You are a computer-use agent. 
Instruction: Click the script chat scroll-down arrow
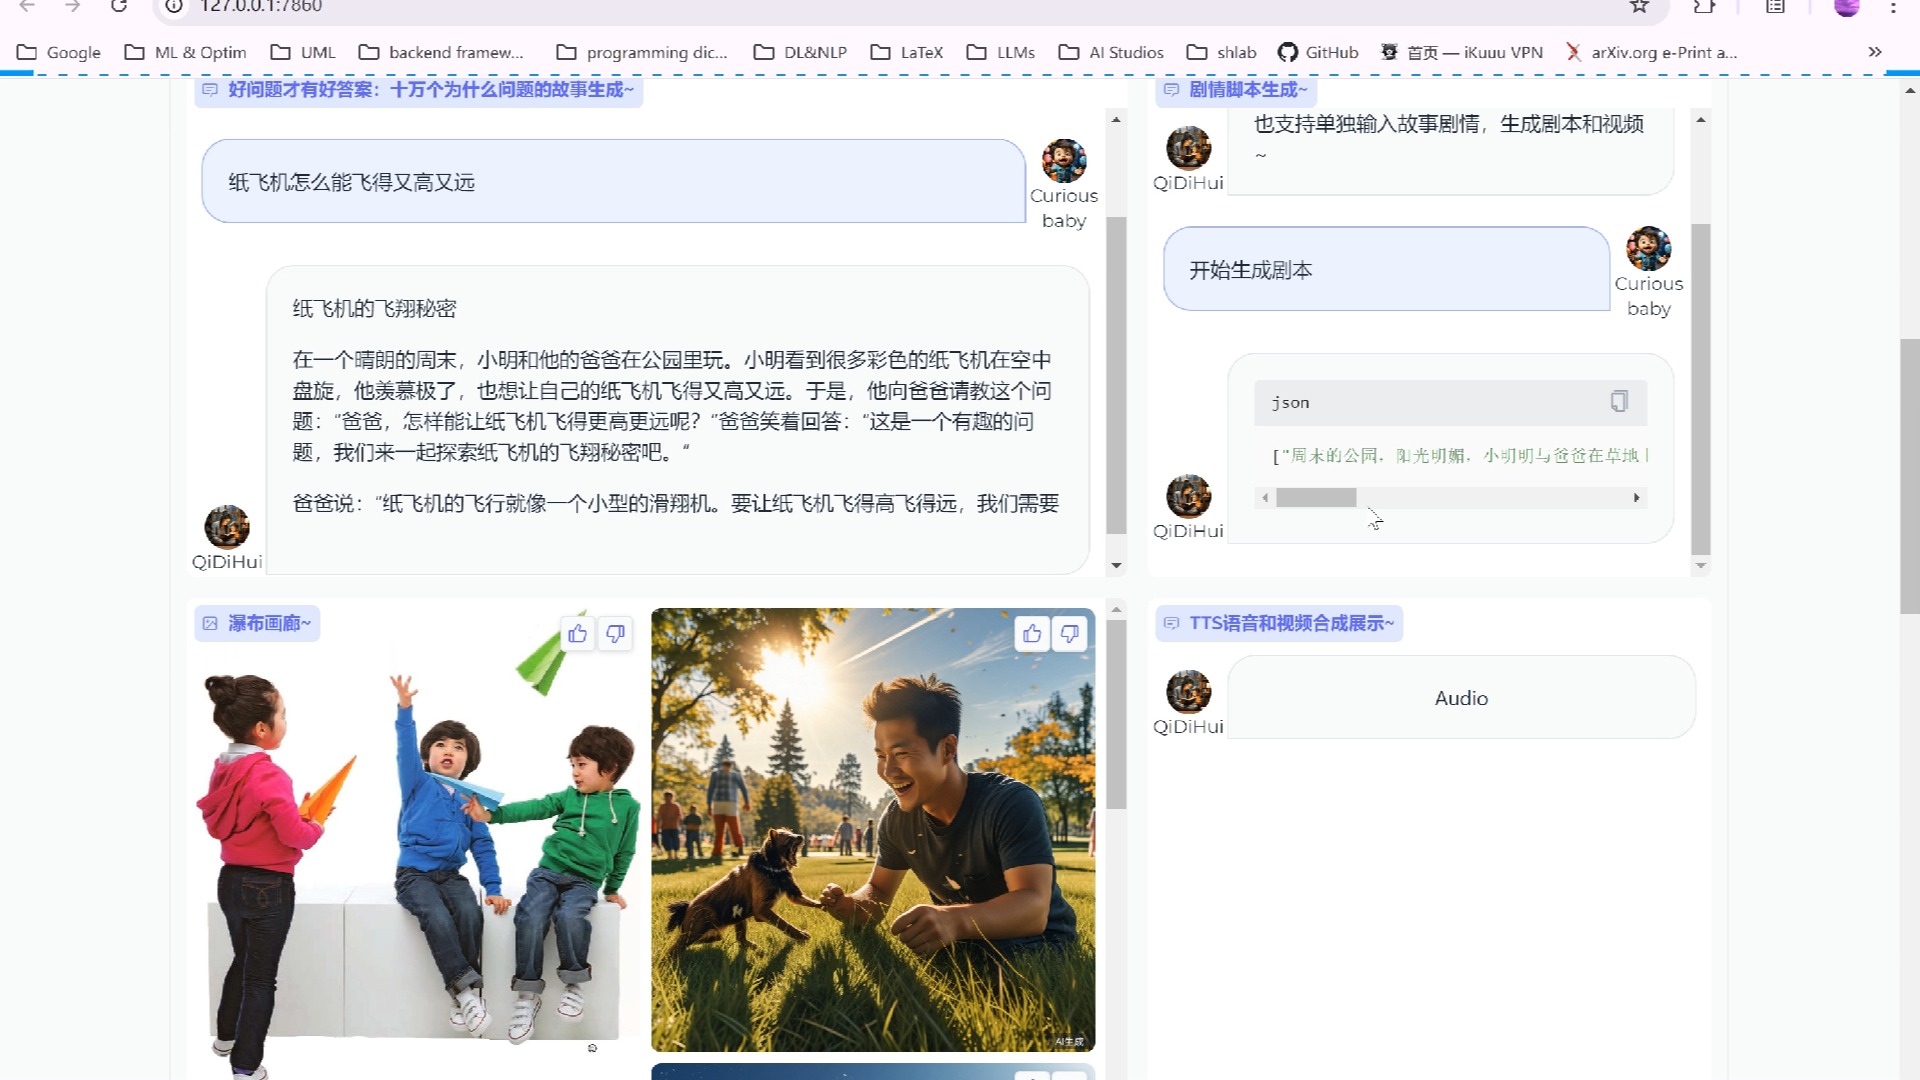1700,565
